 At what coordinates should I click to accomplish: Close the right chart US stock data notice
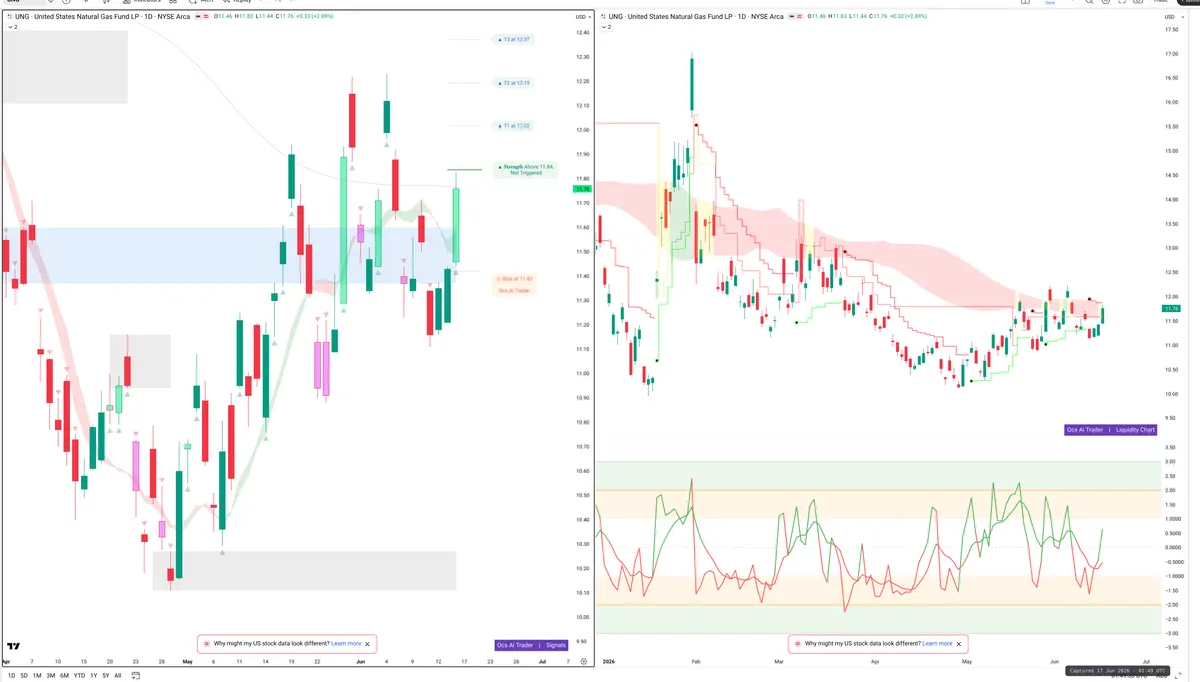point(959,644)
